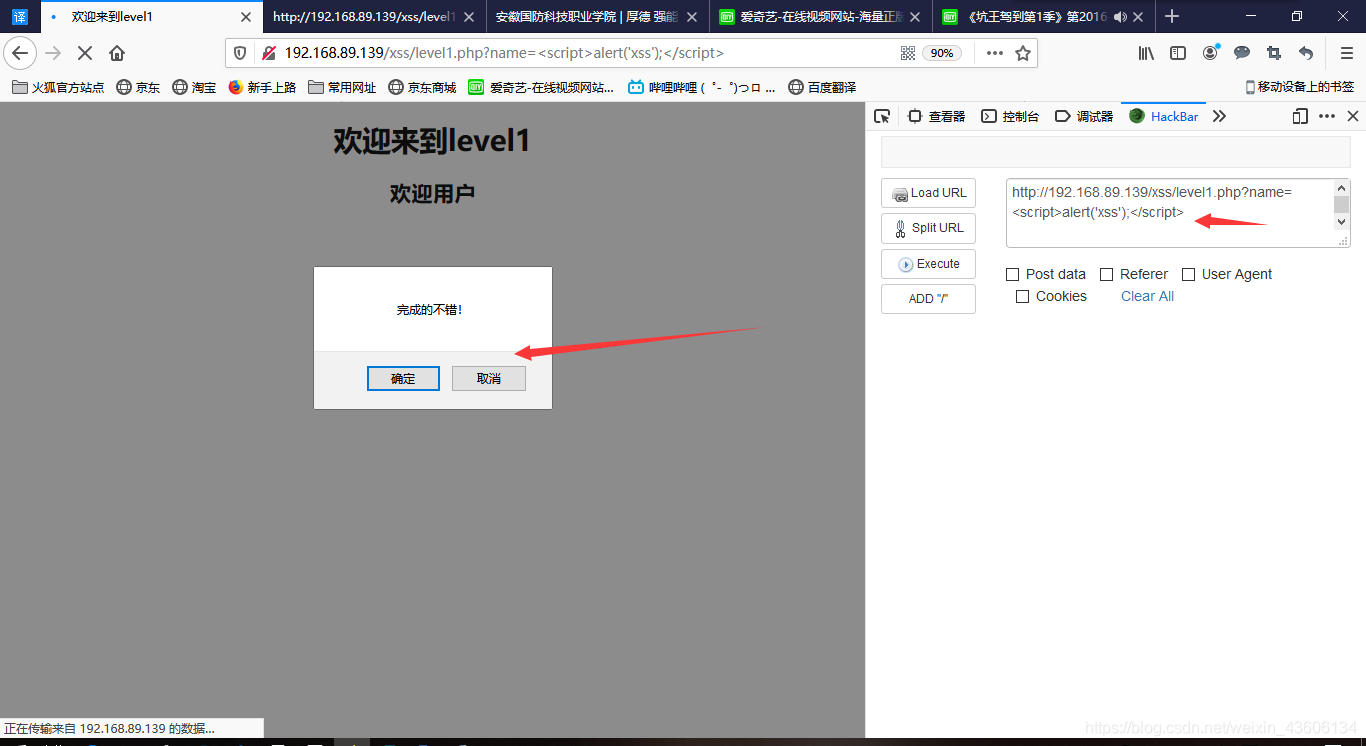The width and height of the screenshot is (1366, 746).
Task: Click the translate extension icon at tab bar start
Action: (x=20, y=17)
